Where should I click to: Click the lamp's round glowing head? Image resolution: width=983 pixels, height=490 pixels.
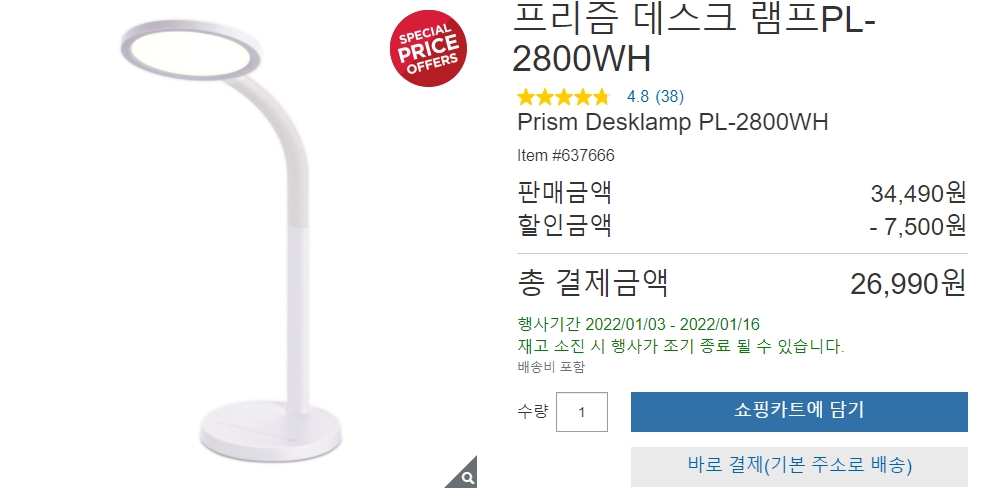click(x=191, y=50)
